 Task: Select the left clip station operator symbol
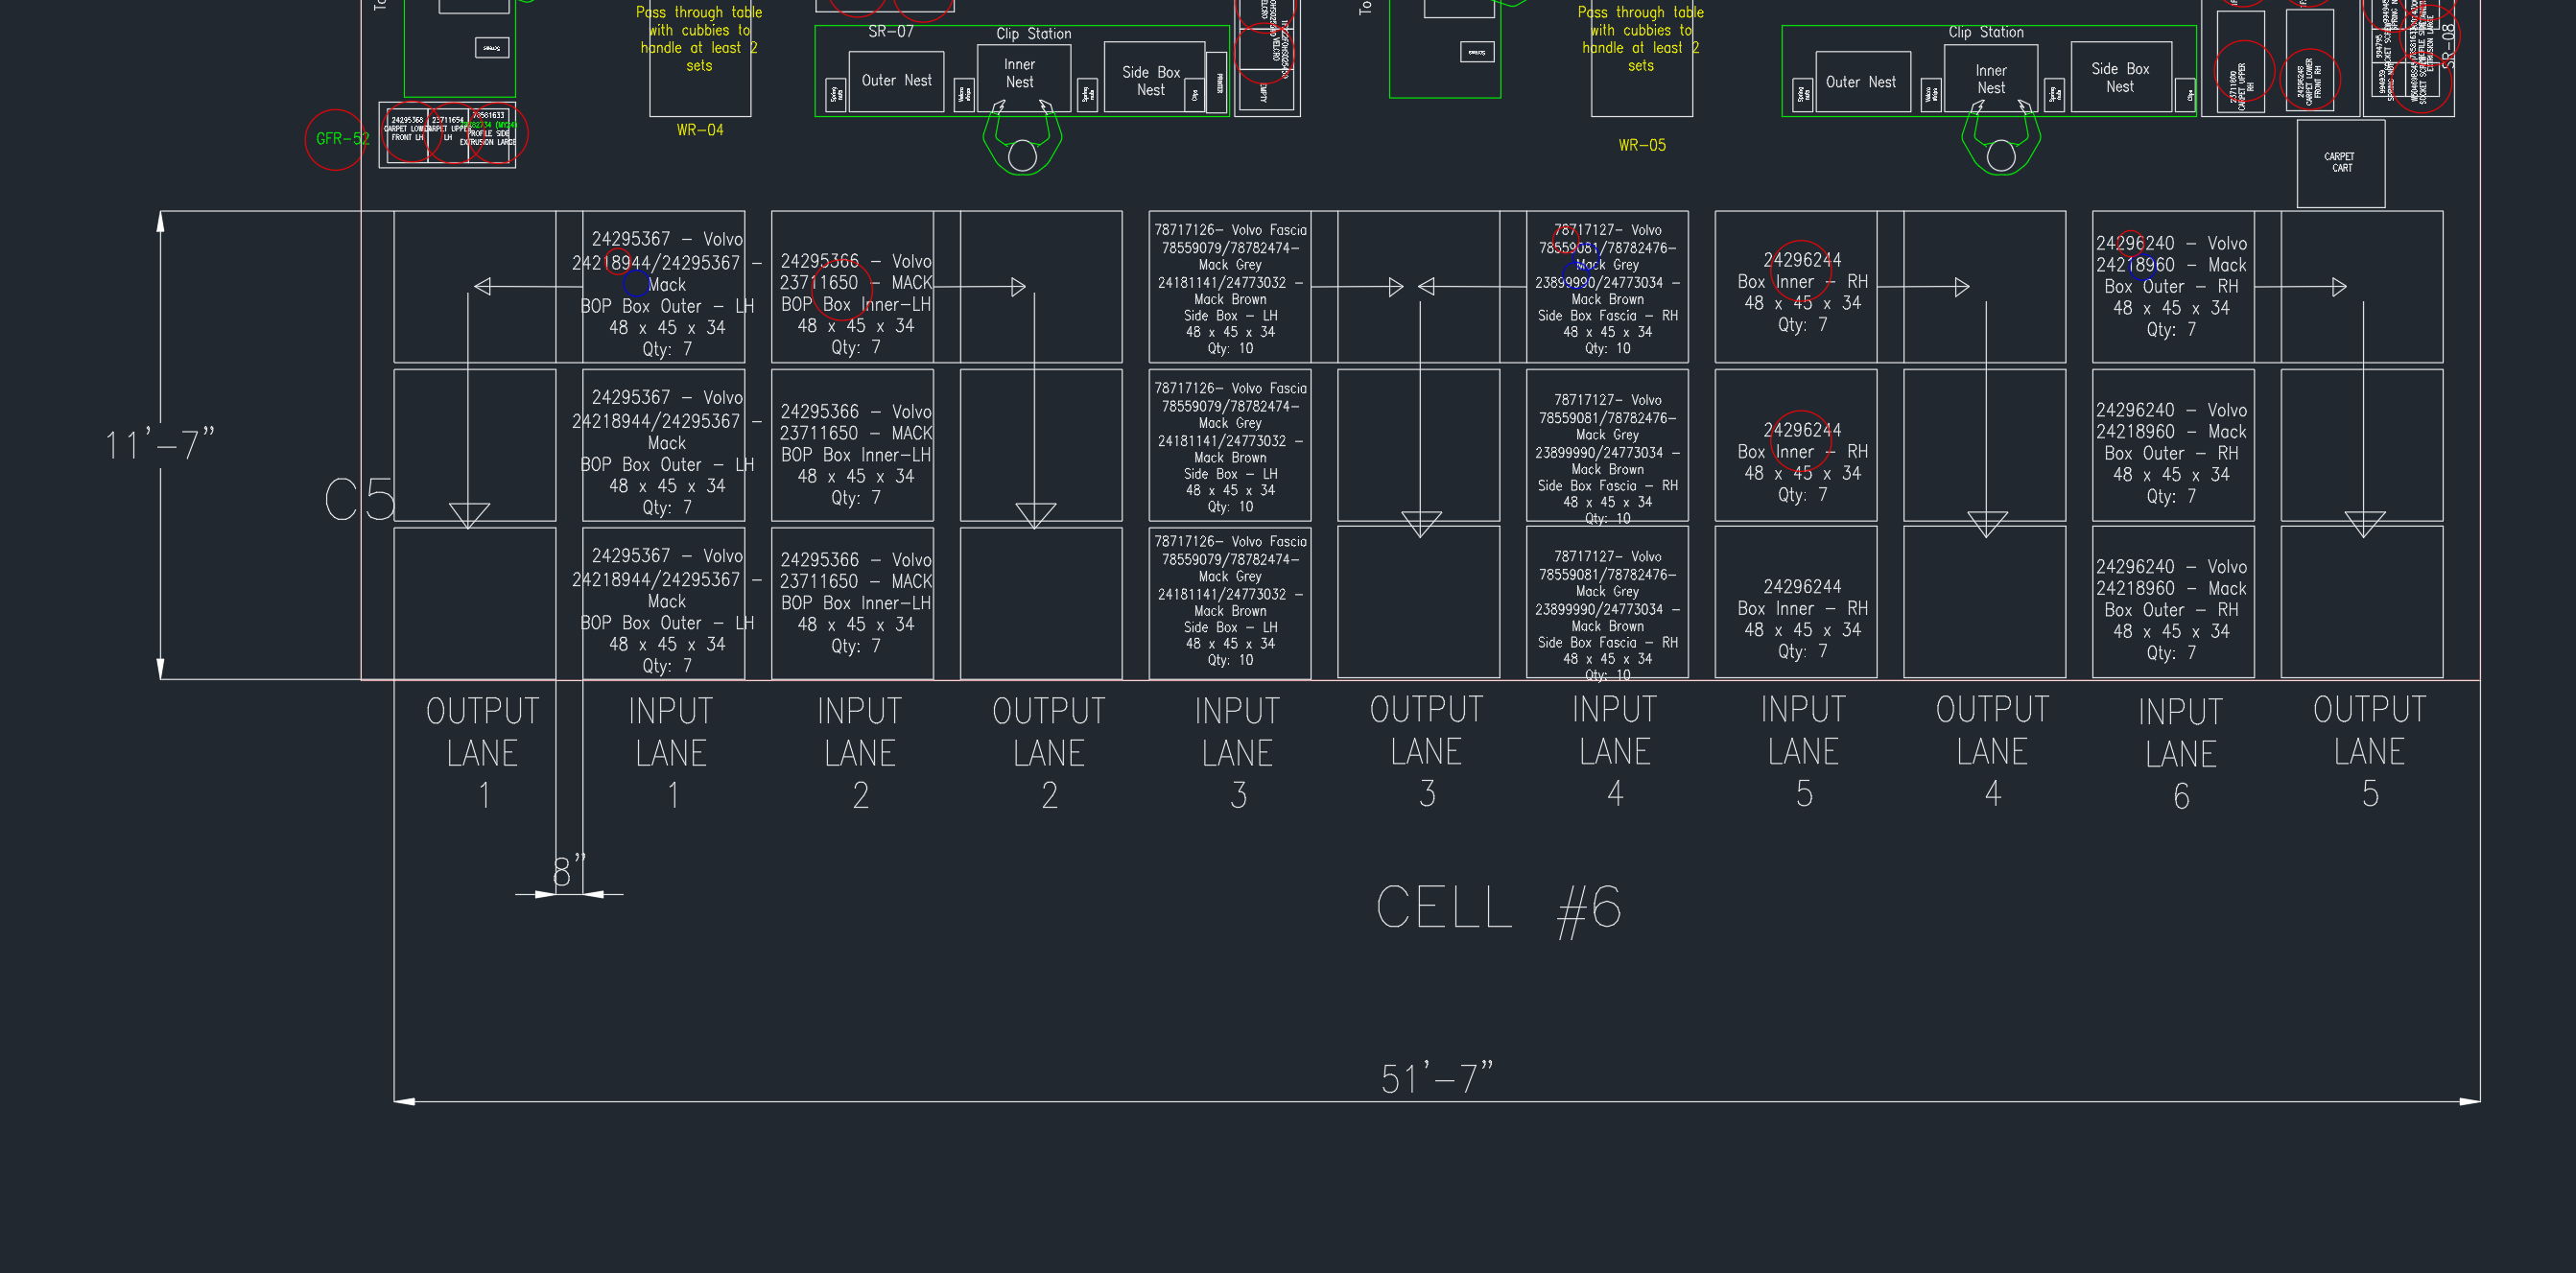(1022, 138)
